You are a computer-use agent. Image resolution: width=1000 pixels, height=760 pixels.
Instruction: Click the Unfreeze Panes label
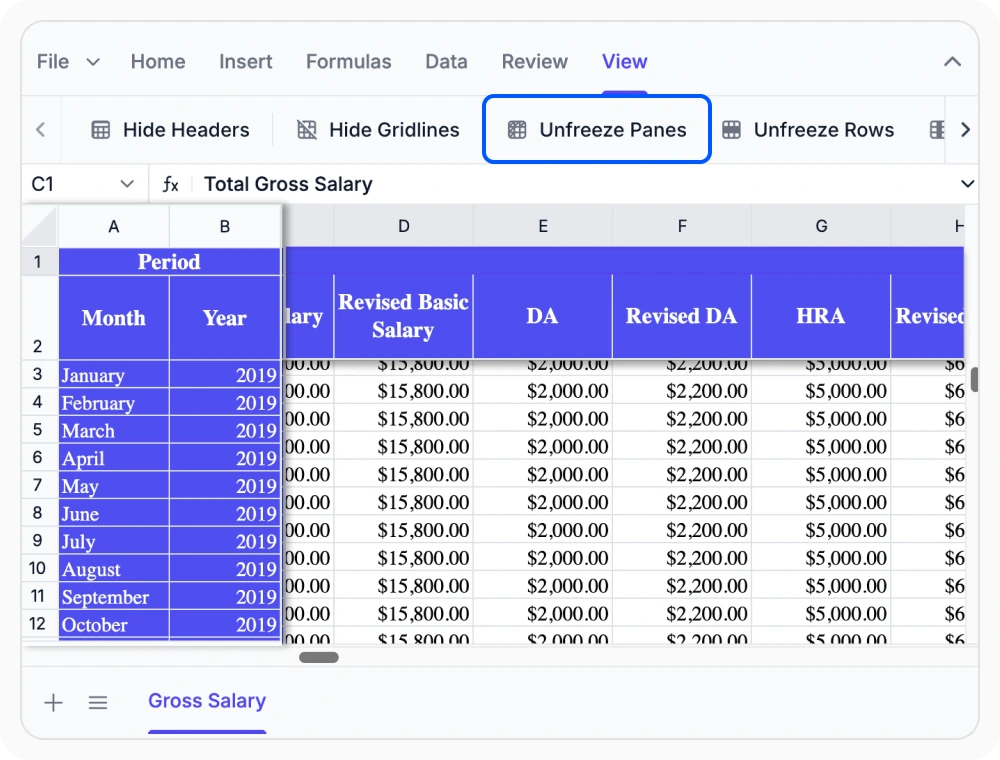[x=613, y=130]
